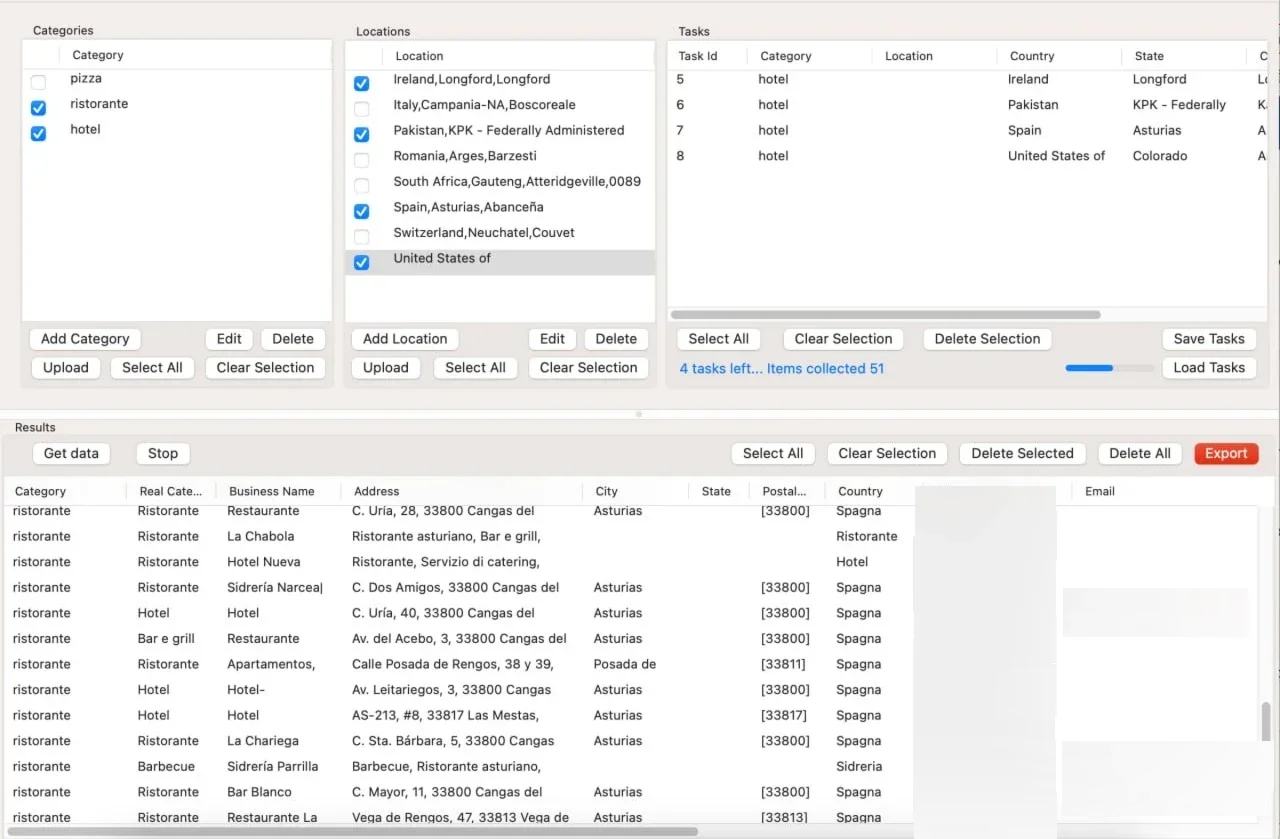The width and height of the screenshot is (1280, 839).
Task: Click the Country column header in Tasks
Action: pyautogui.click(x=1032, y=56)
